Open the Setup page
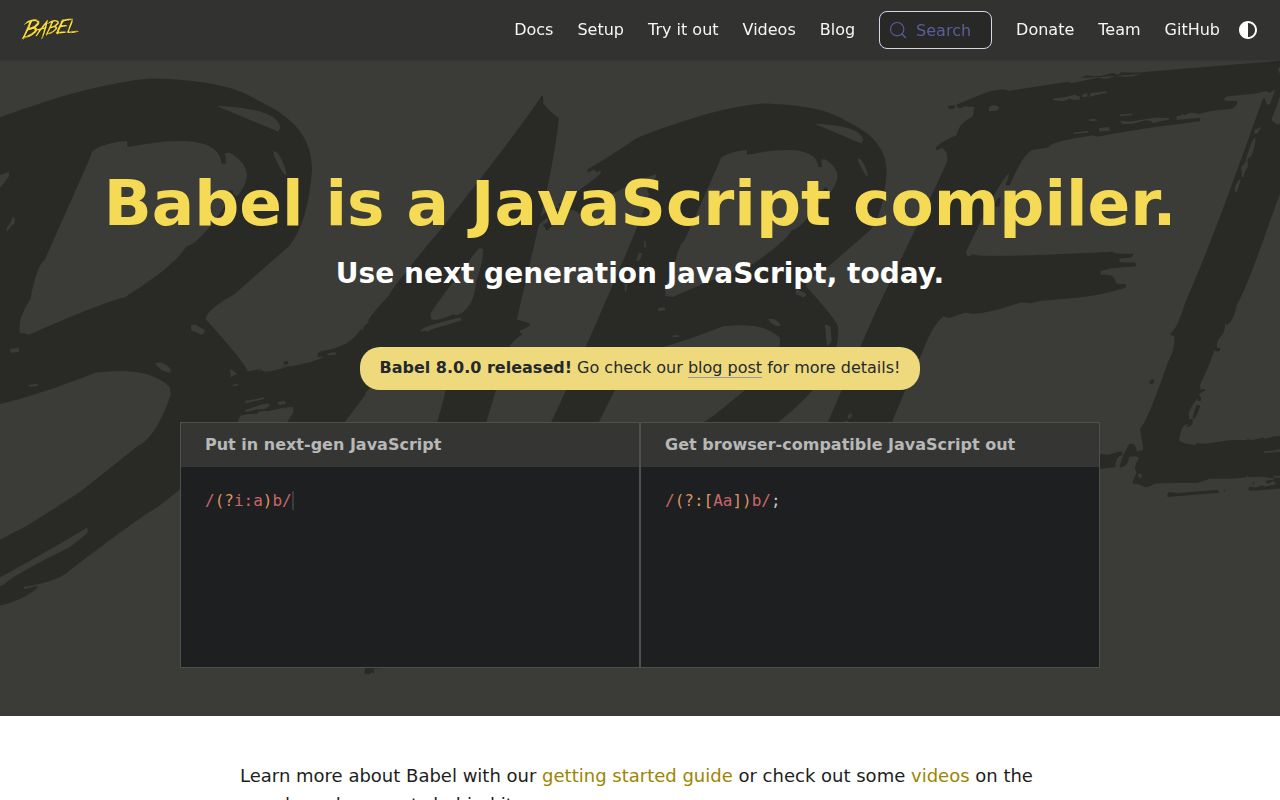The image size is (1280, 800). point(600,30)
